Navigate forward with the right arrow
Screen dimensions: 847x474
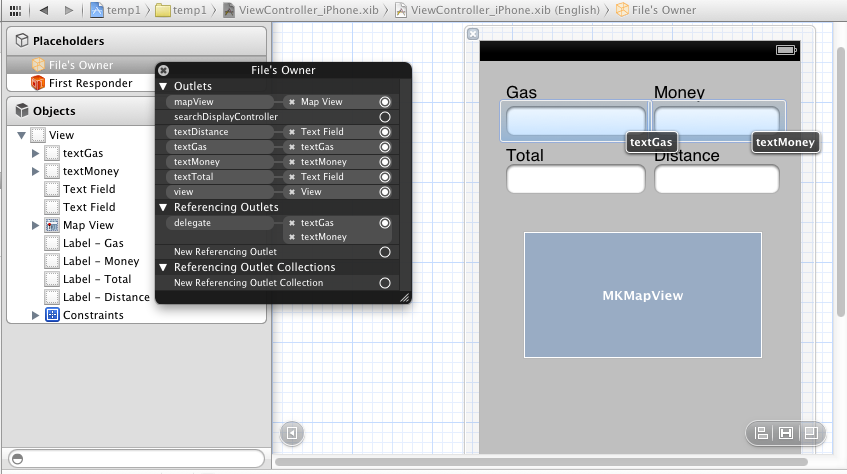[68, 10]
